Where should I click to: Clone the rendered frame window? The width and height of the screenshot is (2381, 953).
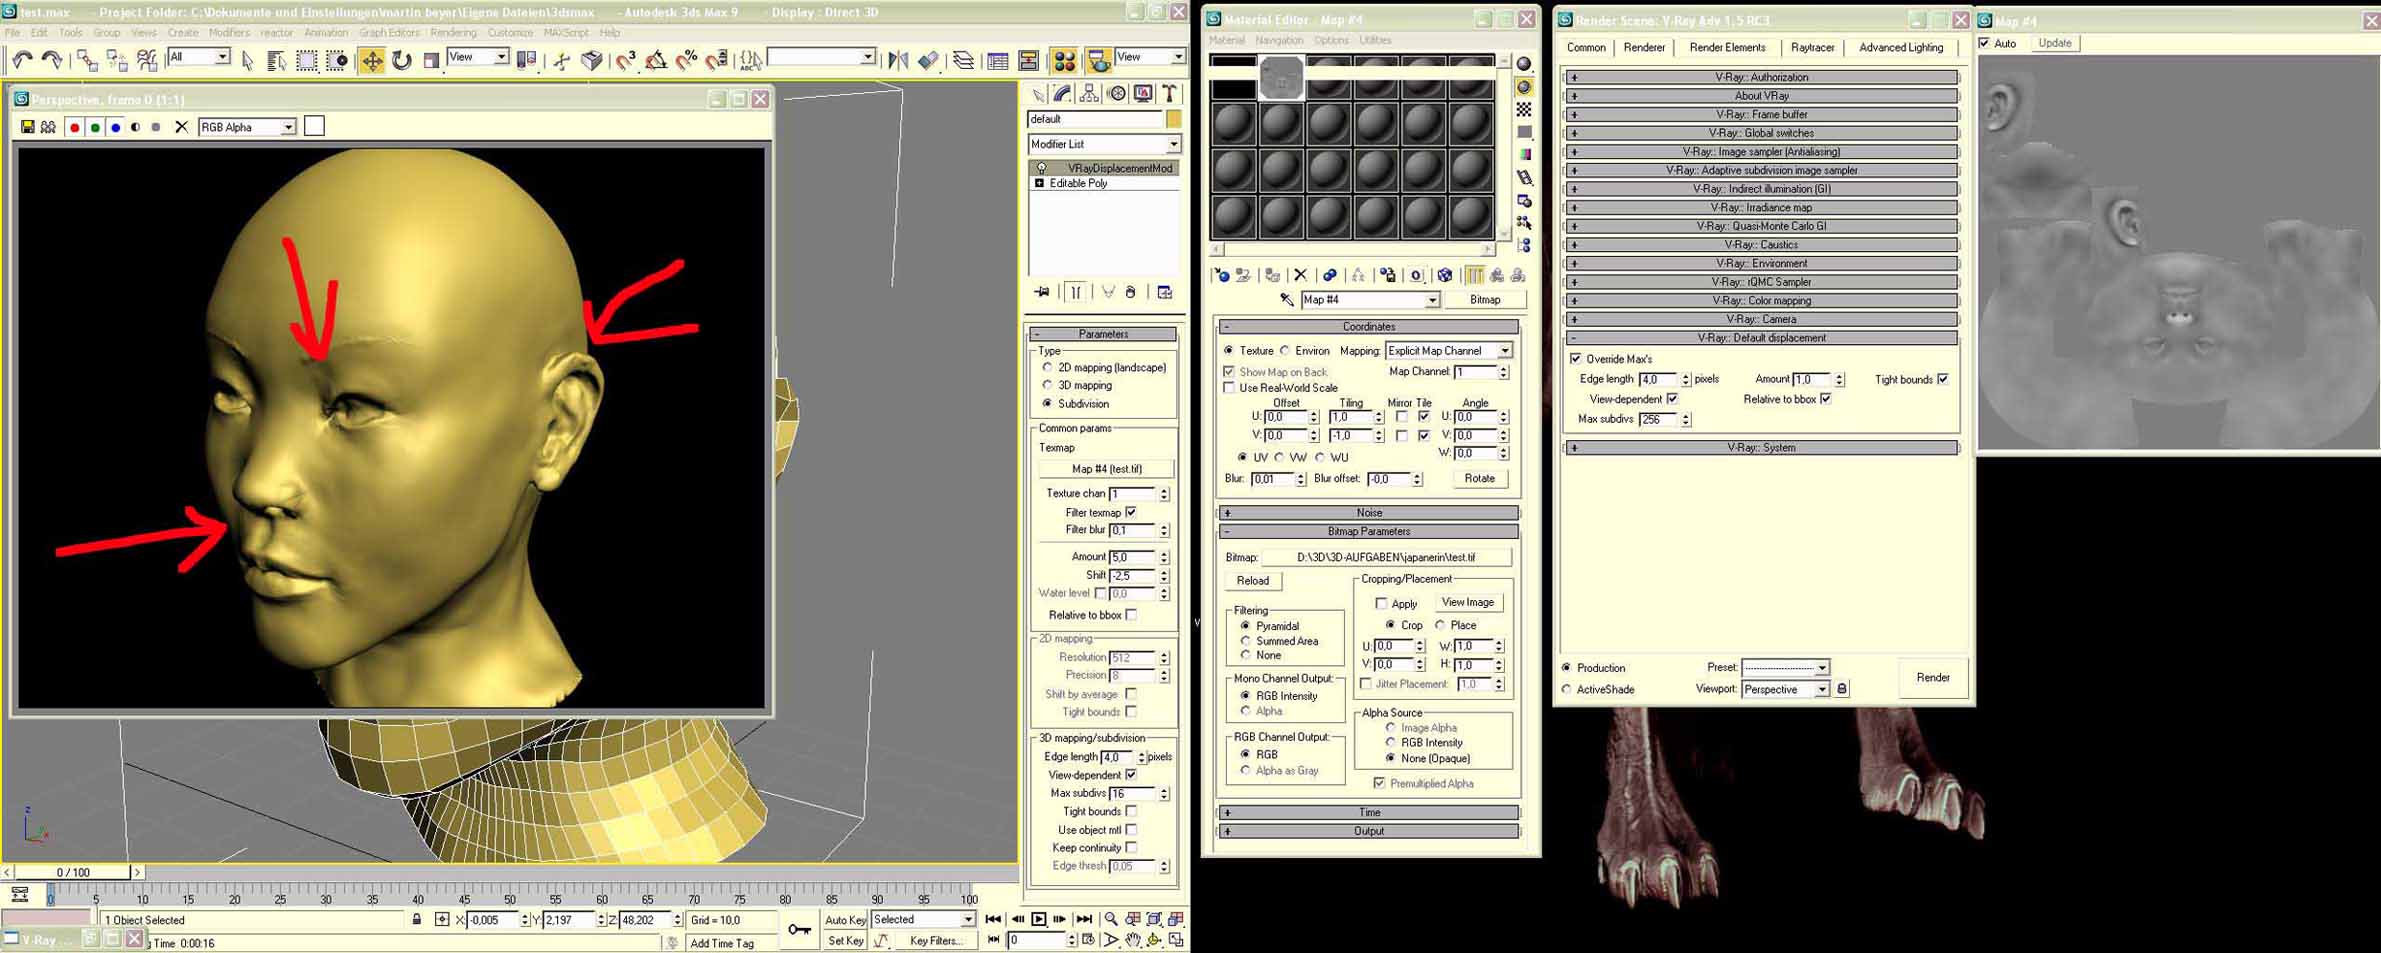[x=48, y=127]
